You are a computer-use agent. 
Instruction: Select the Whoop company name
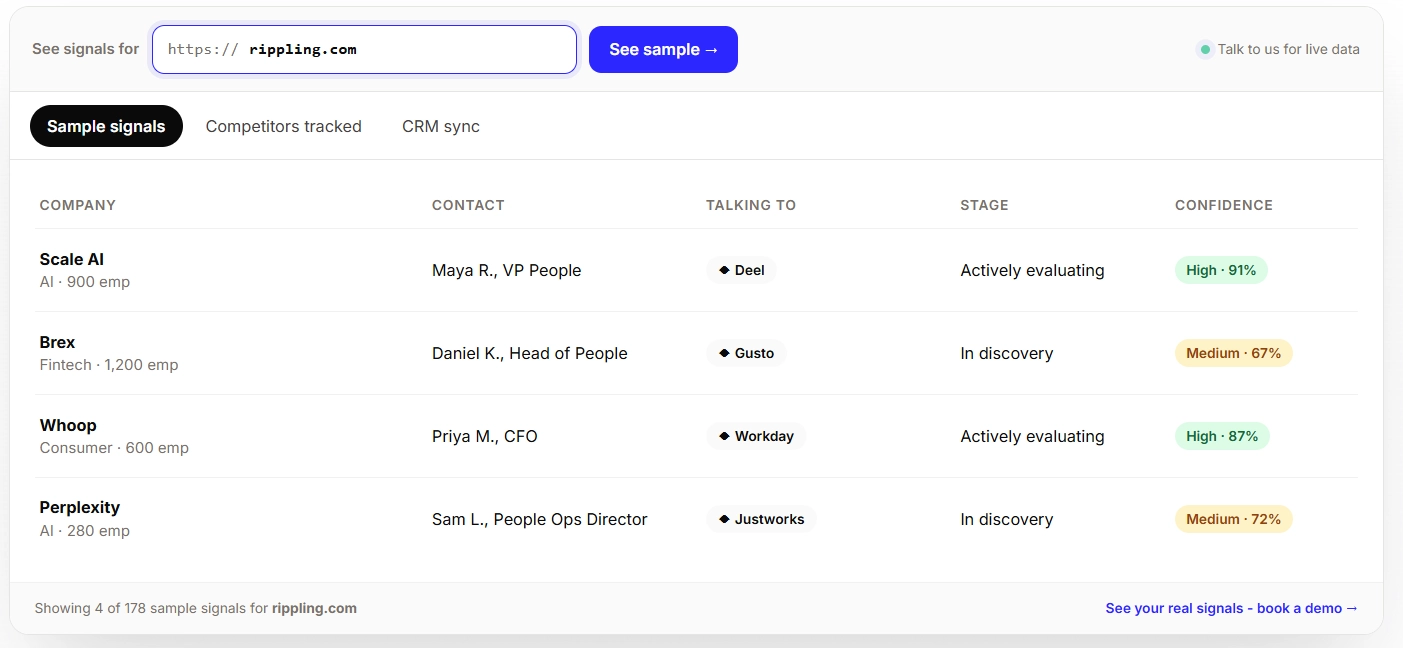pos(68,425)
